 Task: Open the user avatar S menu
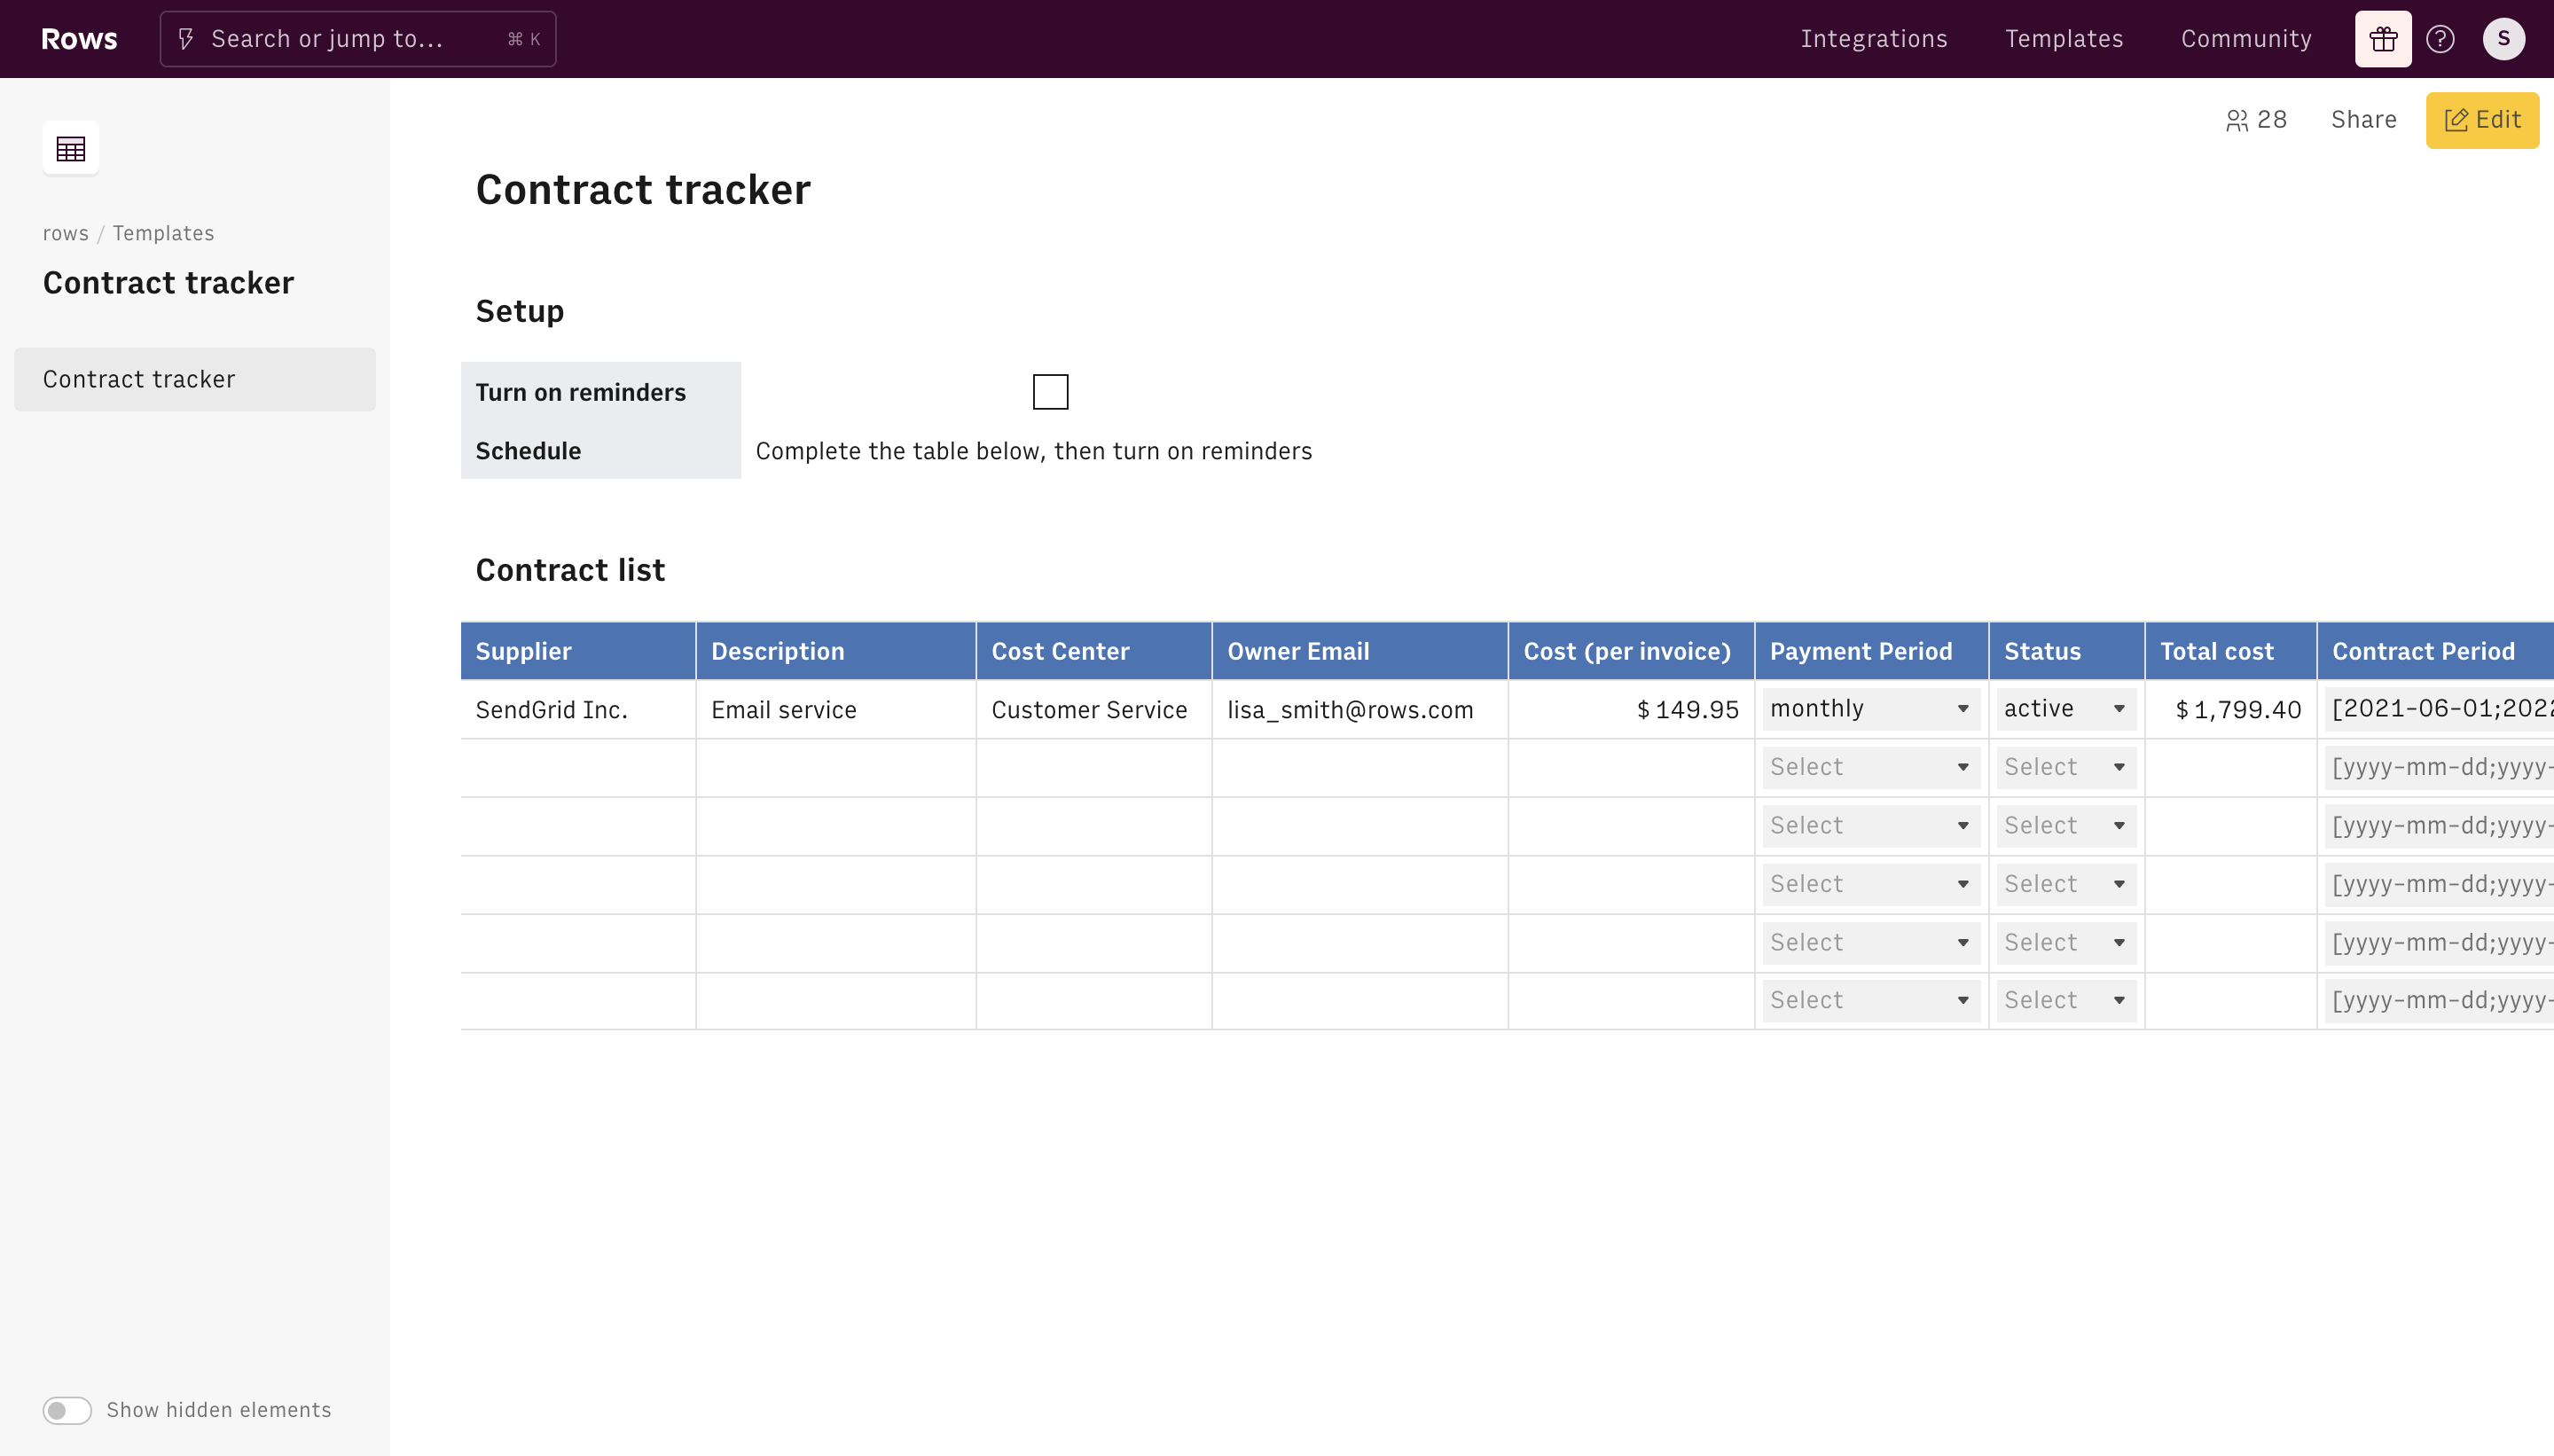2503,39
